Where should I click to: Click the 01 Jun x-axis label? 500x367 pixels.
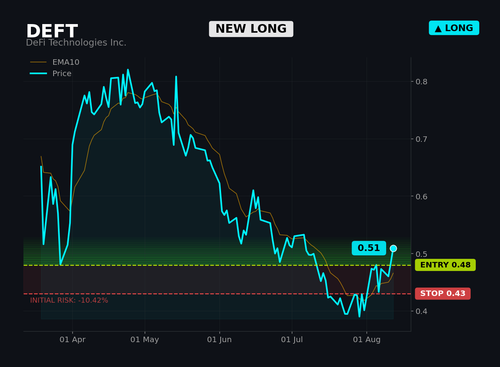[219, 340]
